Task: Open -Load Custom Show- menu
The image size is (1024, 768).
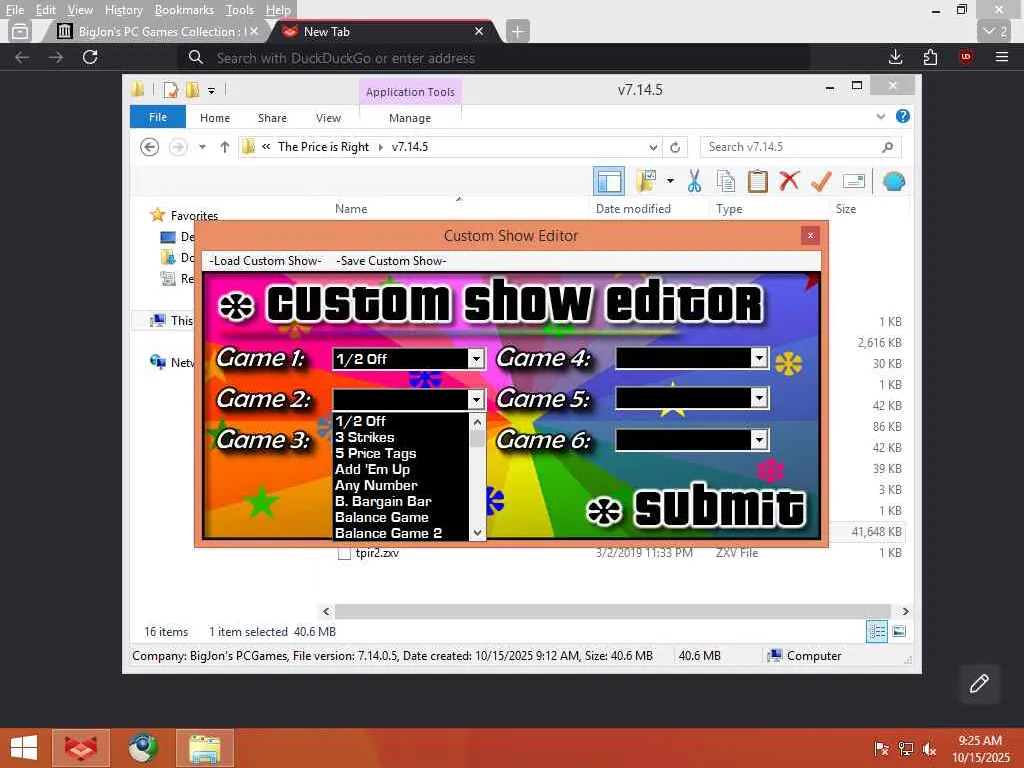Action: click(x=265, y=261)
